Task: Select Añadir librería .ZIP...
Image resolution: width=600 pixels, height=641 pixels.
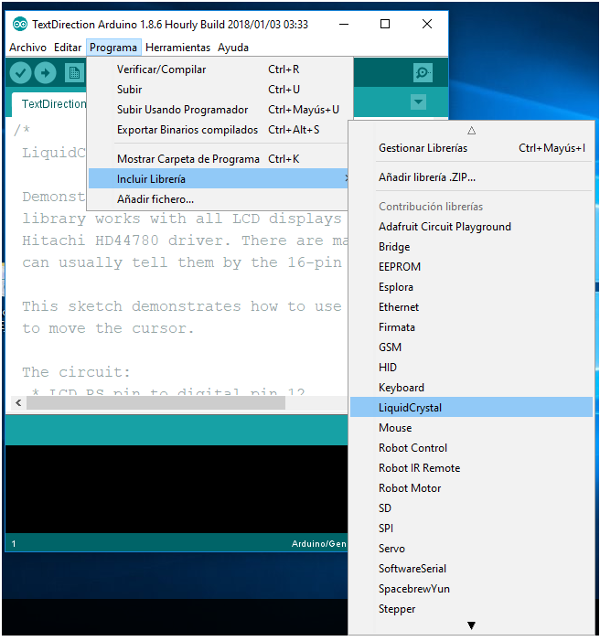Action: [471, 177]
